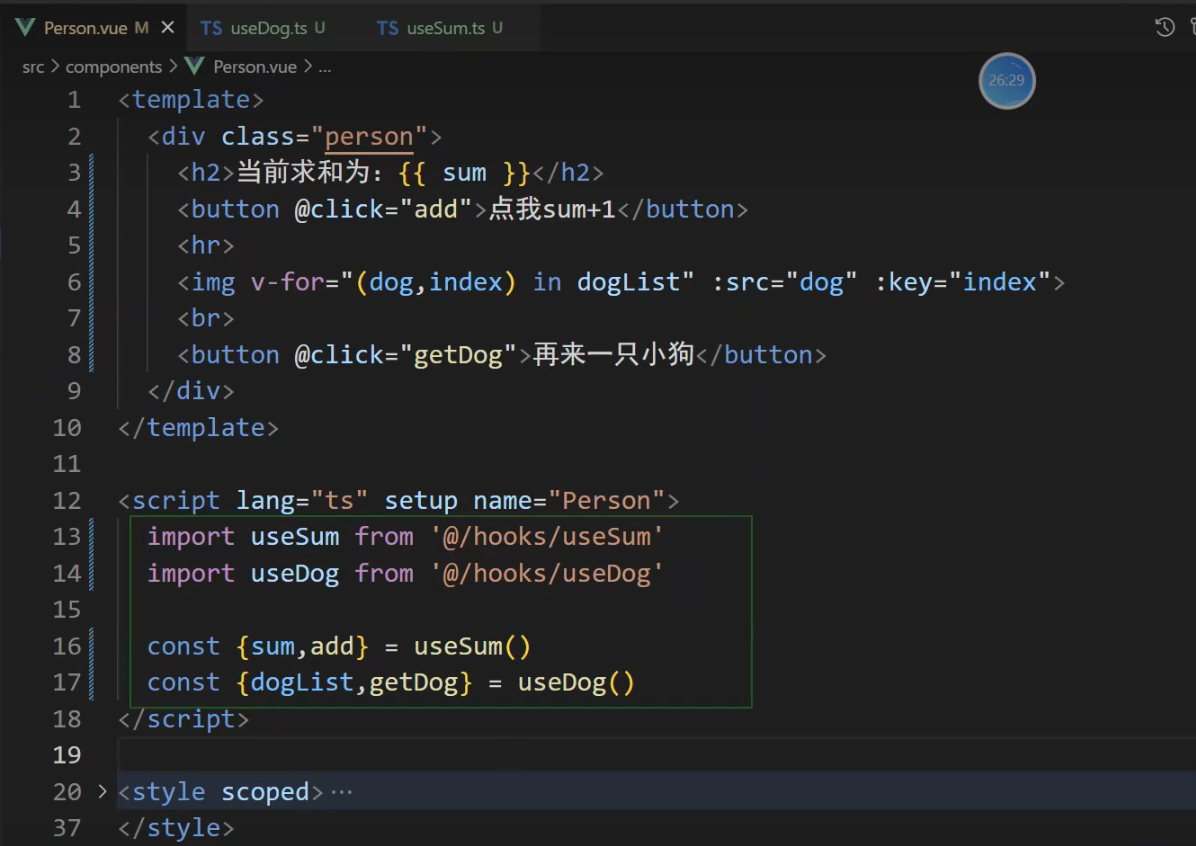Click the "person" class value
The image size is (1196, 846).
pos(369,137)
